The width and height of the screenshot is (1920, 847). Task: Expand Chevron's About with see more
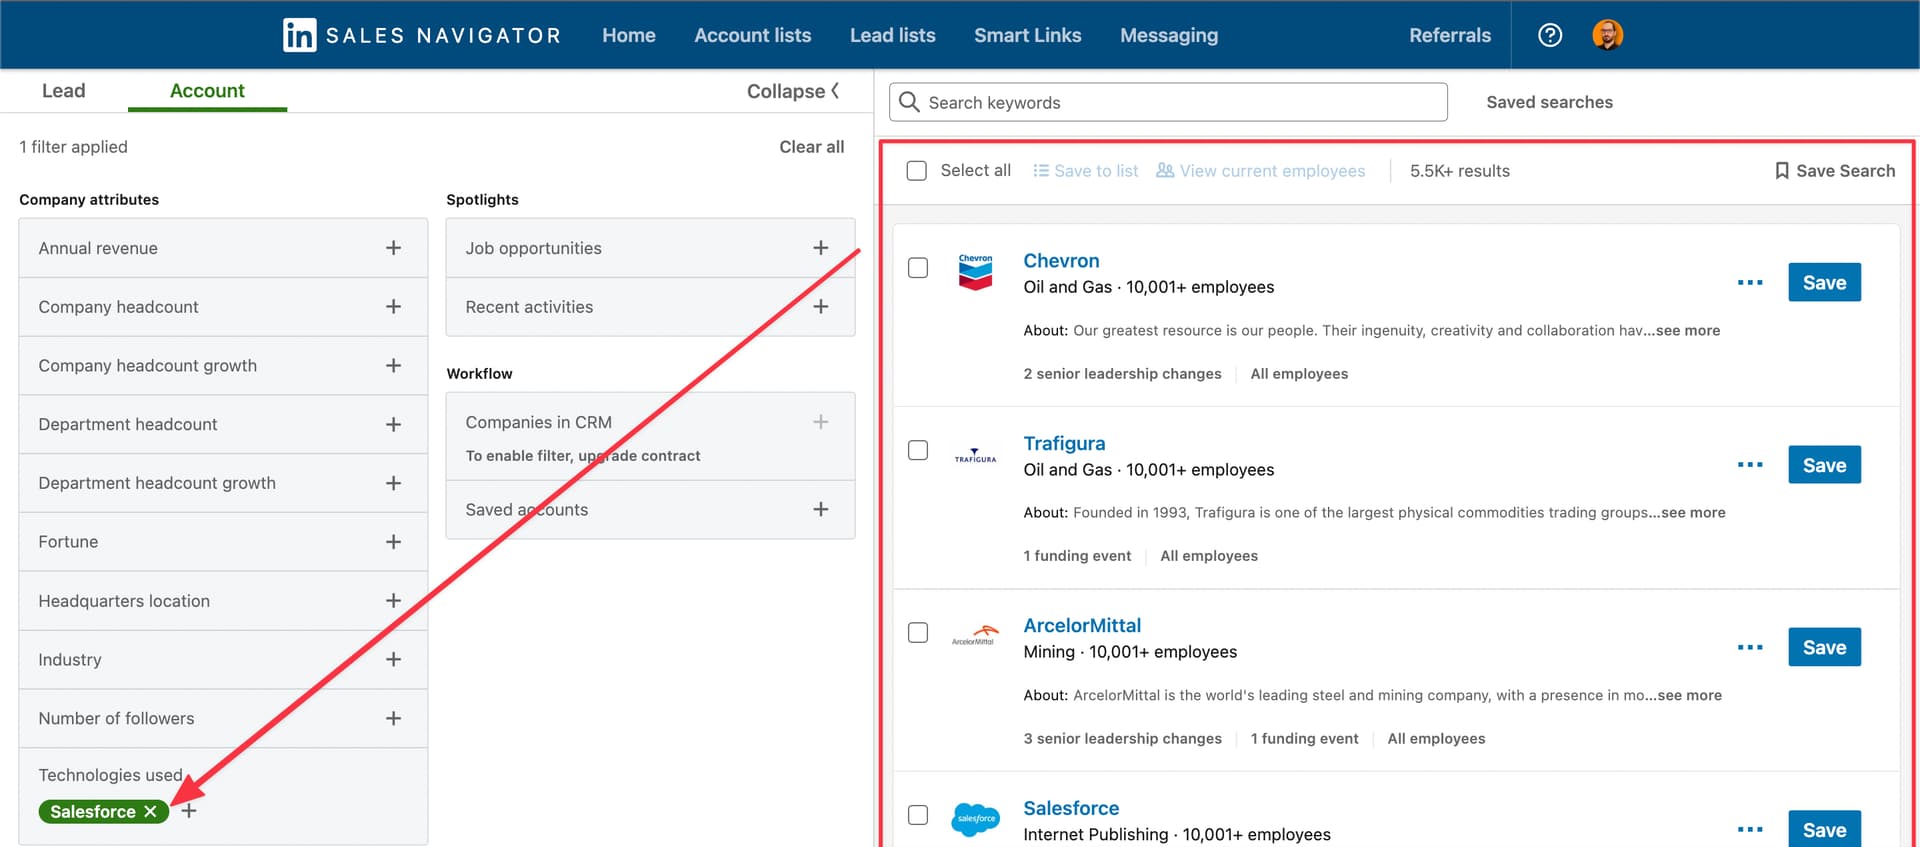pyautogui.click(x=1688, y=331)
